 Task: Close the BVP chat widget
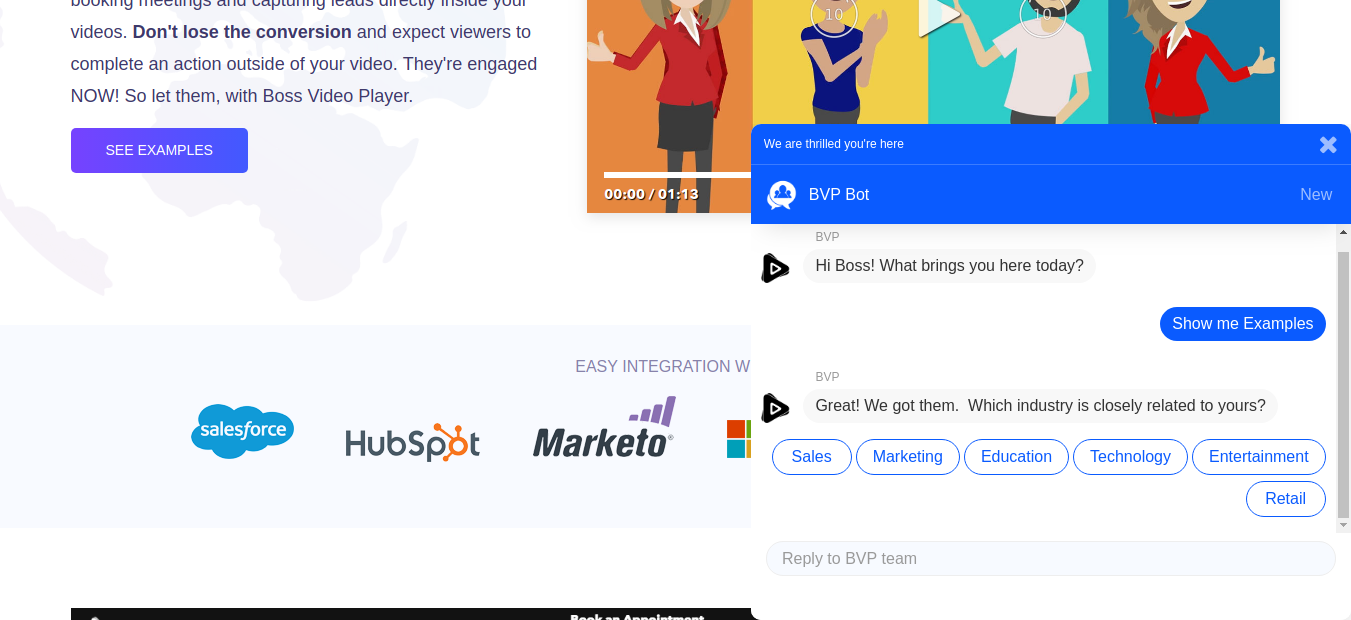pyautogui.click(x=1328, y=144)
